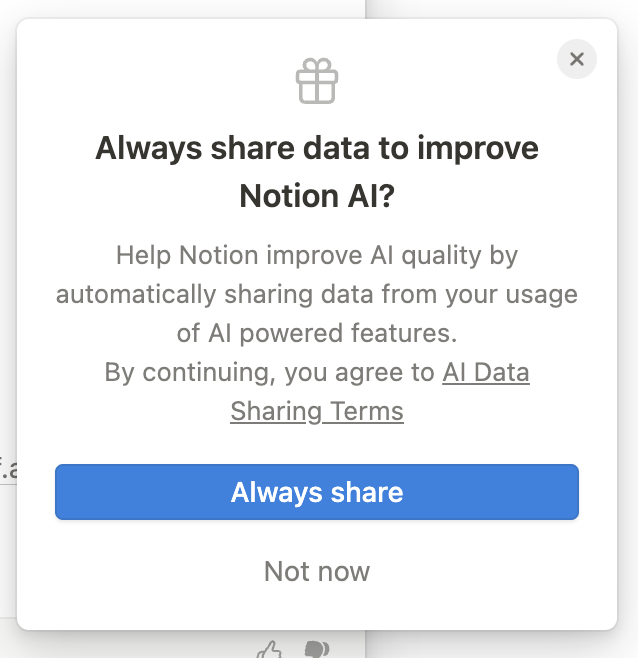Click the 'of AI powered features' line
This screenshot has width=638, height=658.
coord(317,333)
